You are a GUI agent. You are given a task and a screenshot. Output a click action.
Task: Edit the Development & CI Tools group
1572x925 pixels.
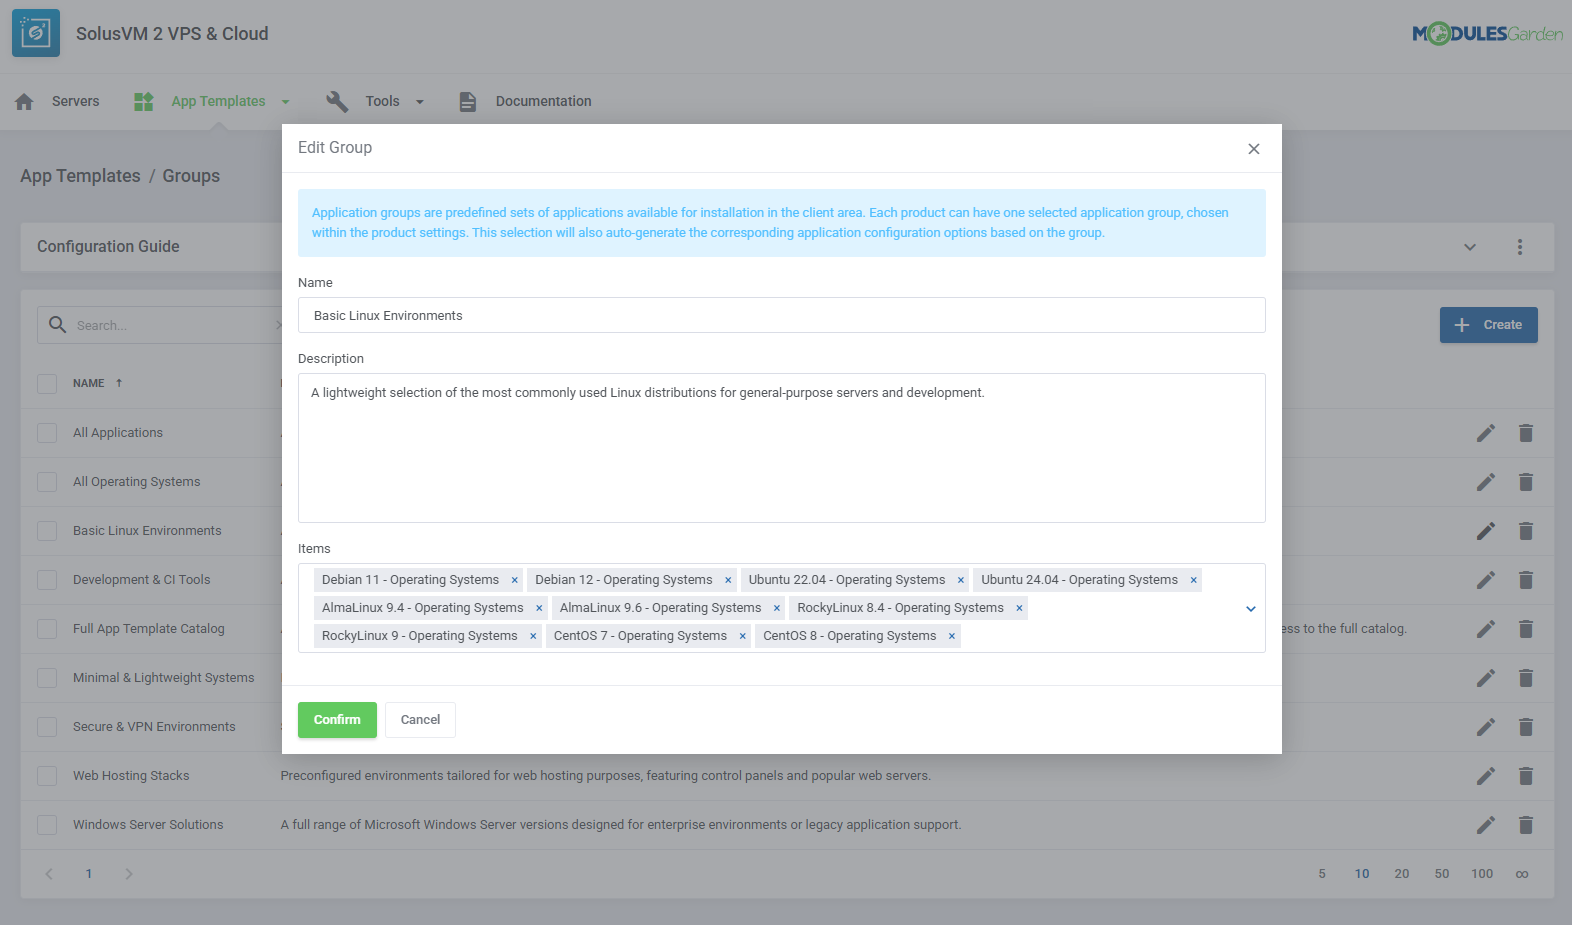1486,580
